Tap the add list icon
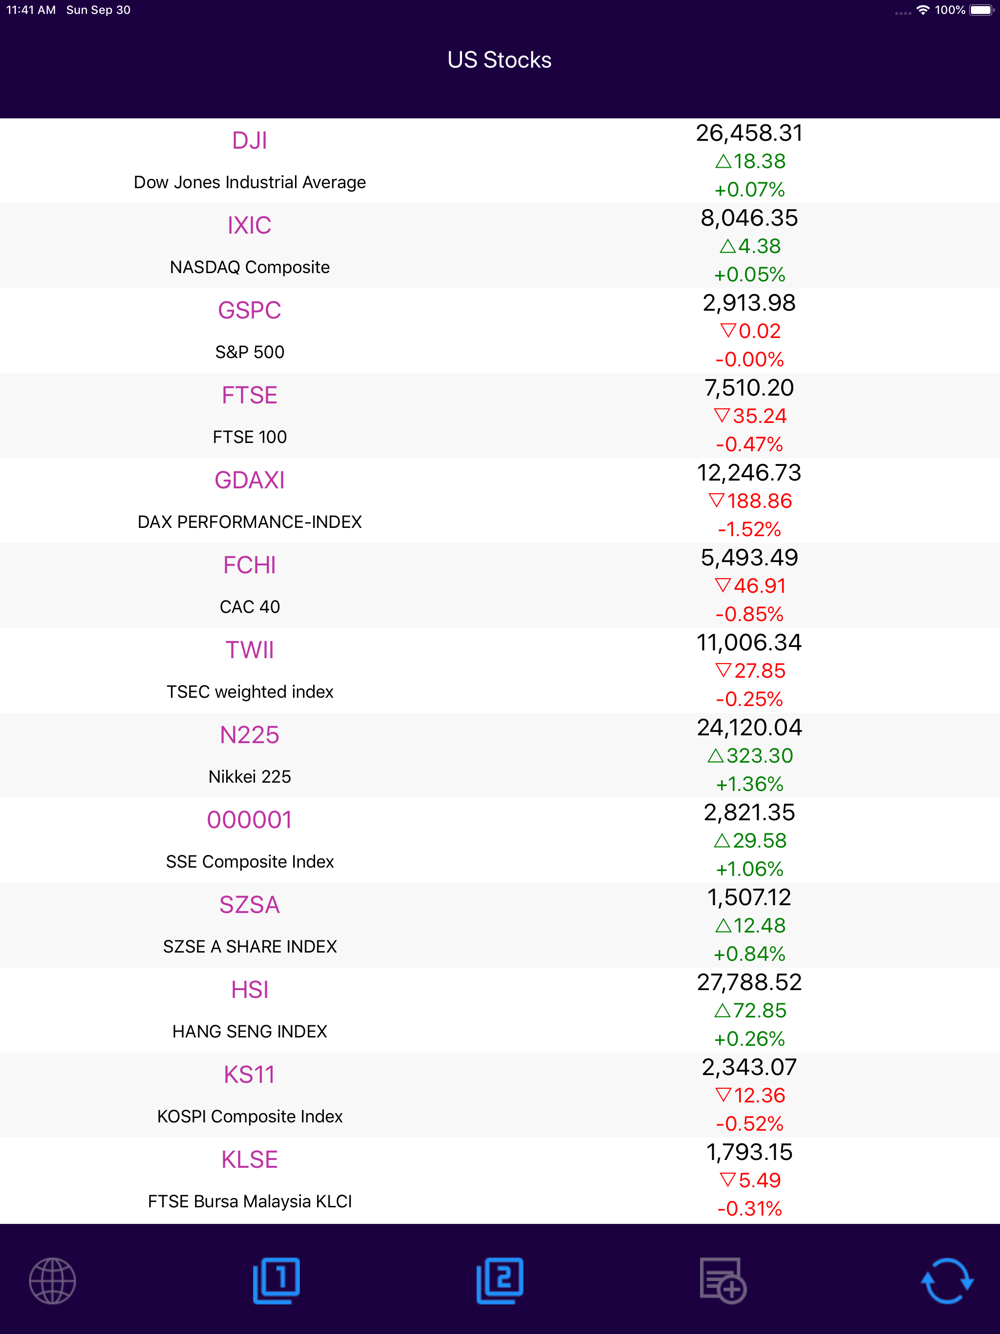The image size is (1000, 1334). tap(723, 1280)
